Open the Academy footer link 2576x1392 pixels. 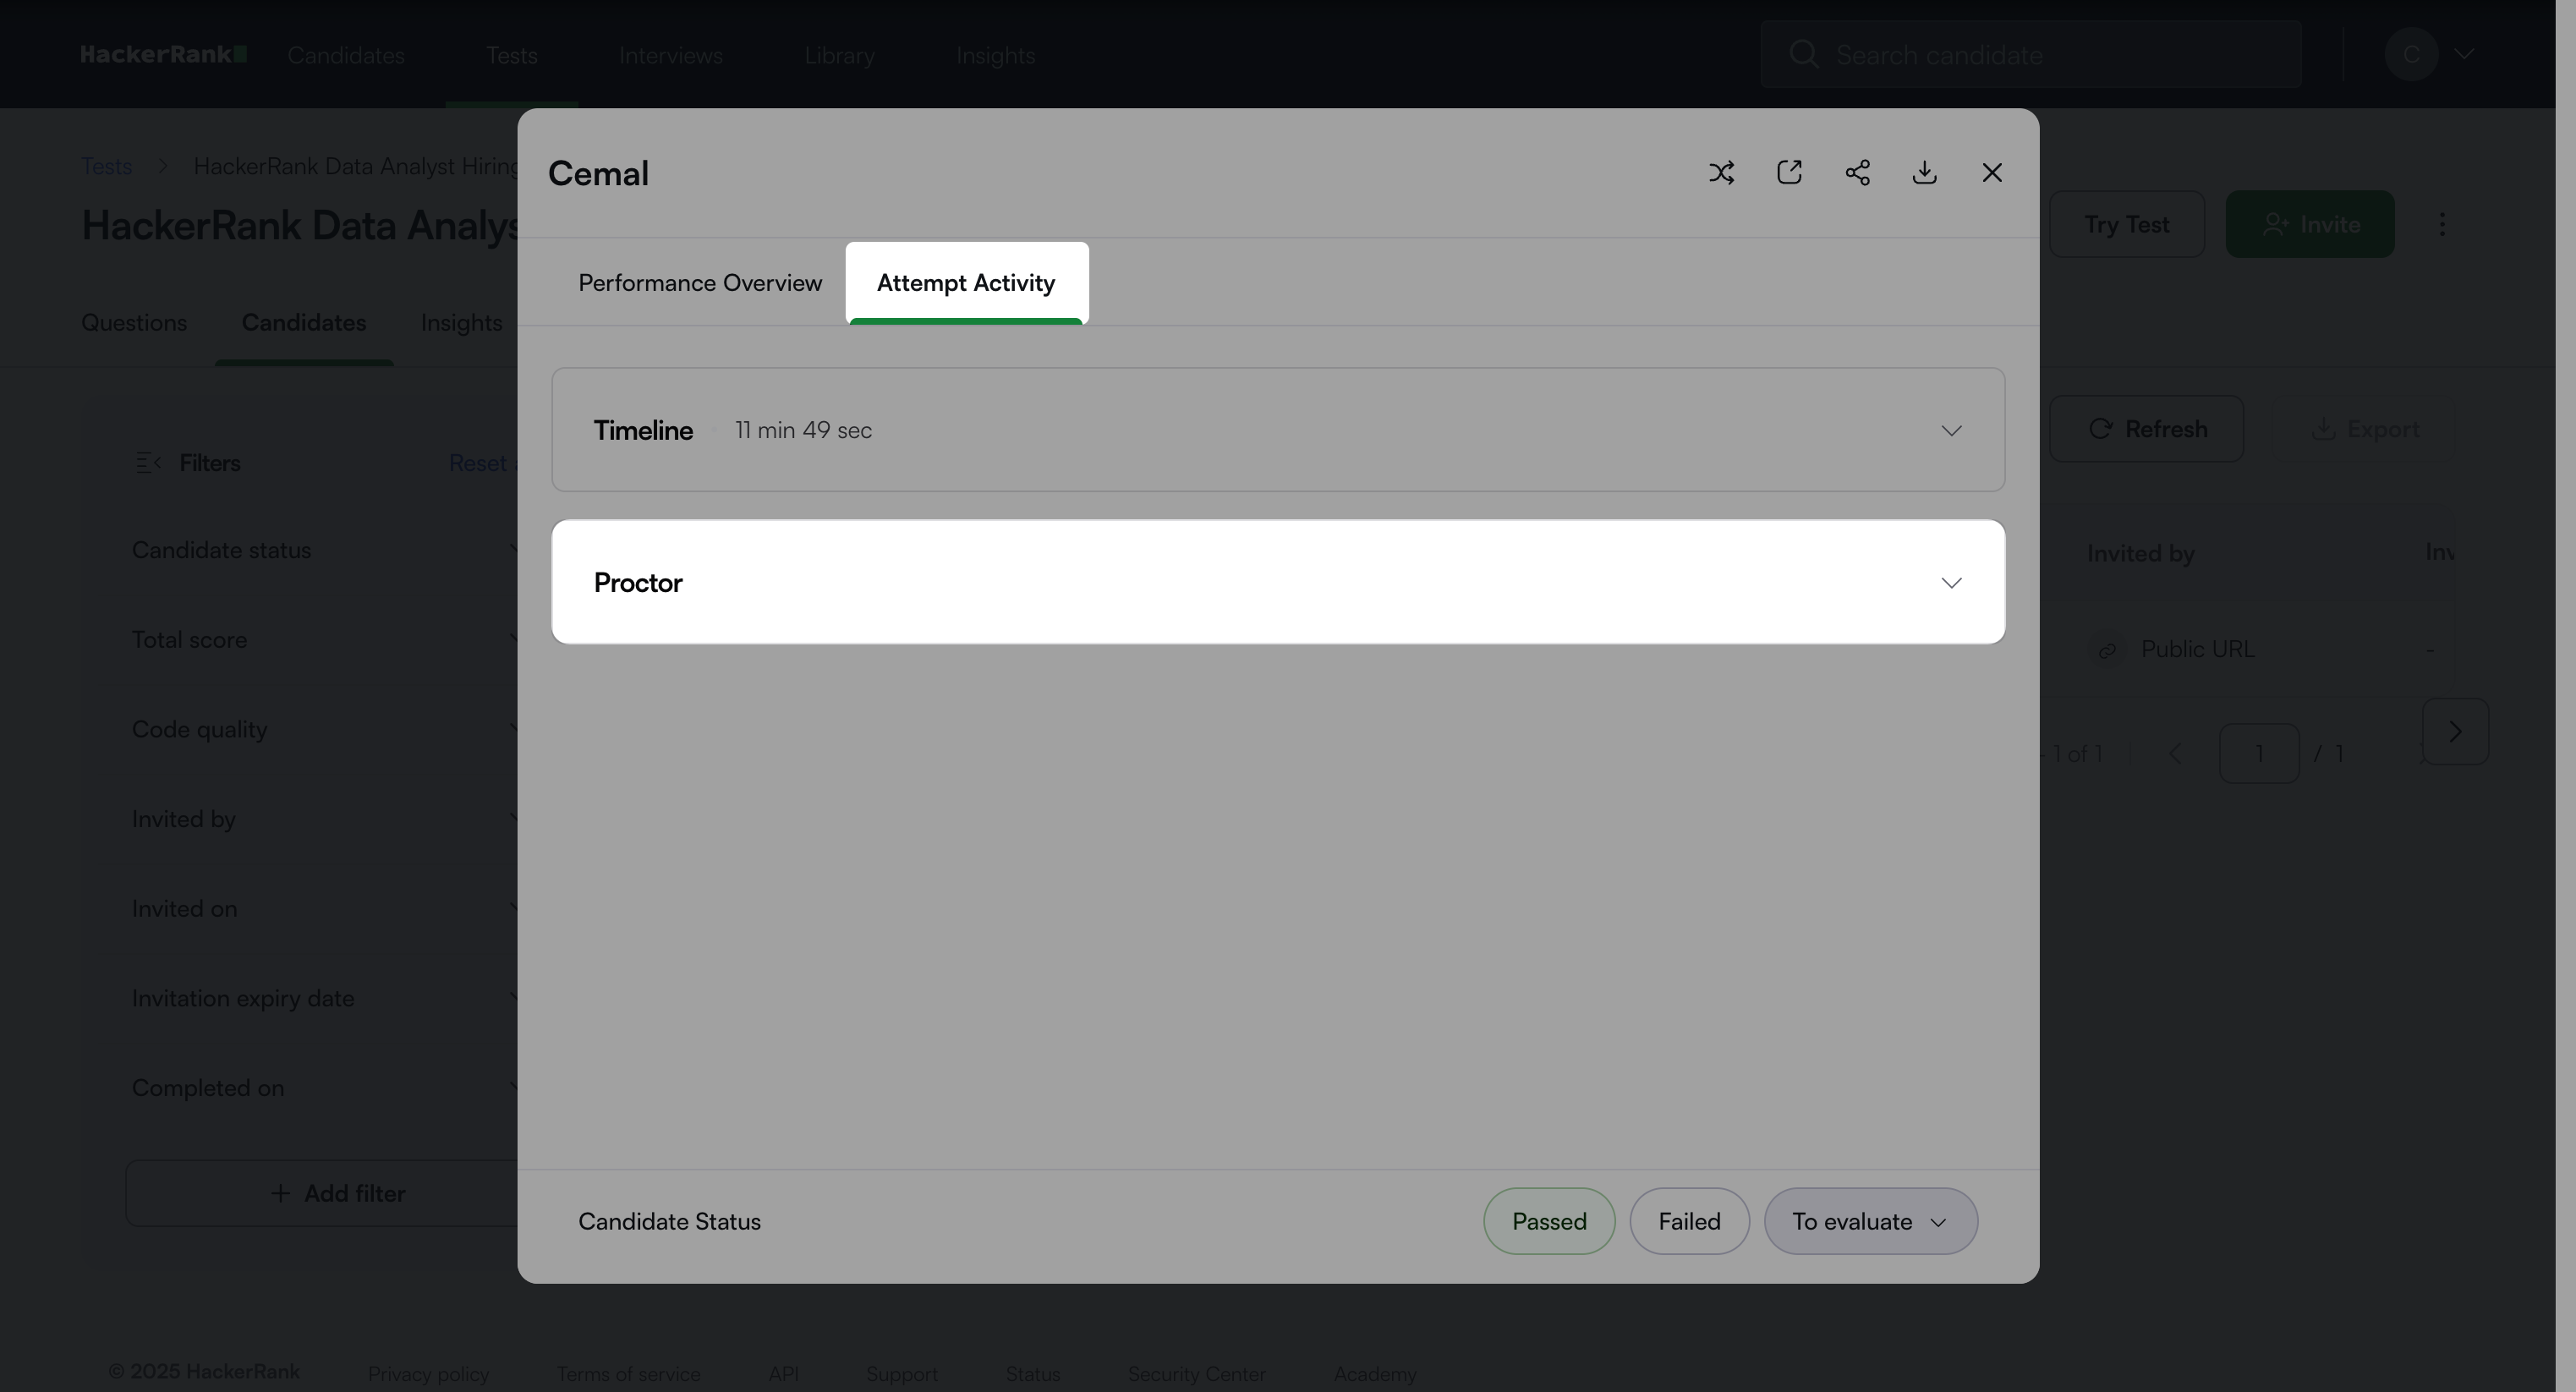click(1375, 1374)
